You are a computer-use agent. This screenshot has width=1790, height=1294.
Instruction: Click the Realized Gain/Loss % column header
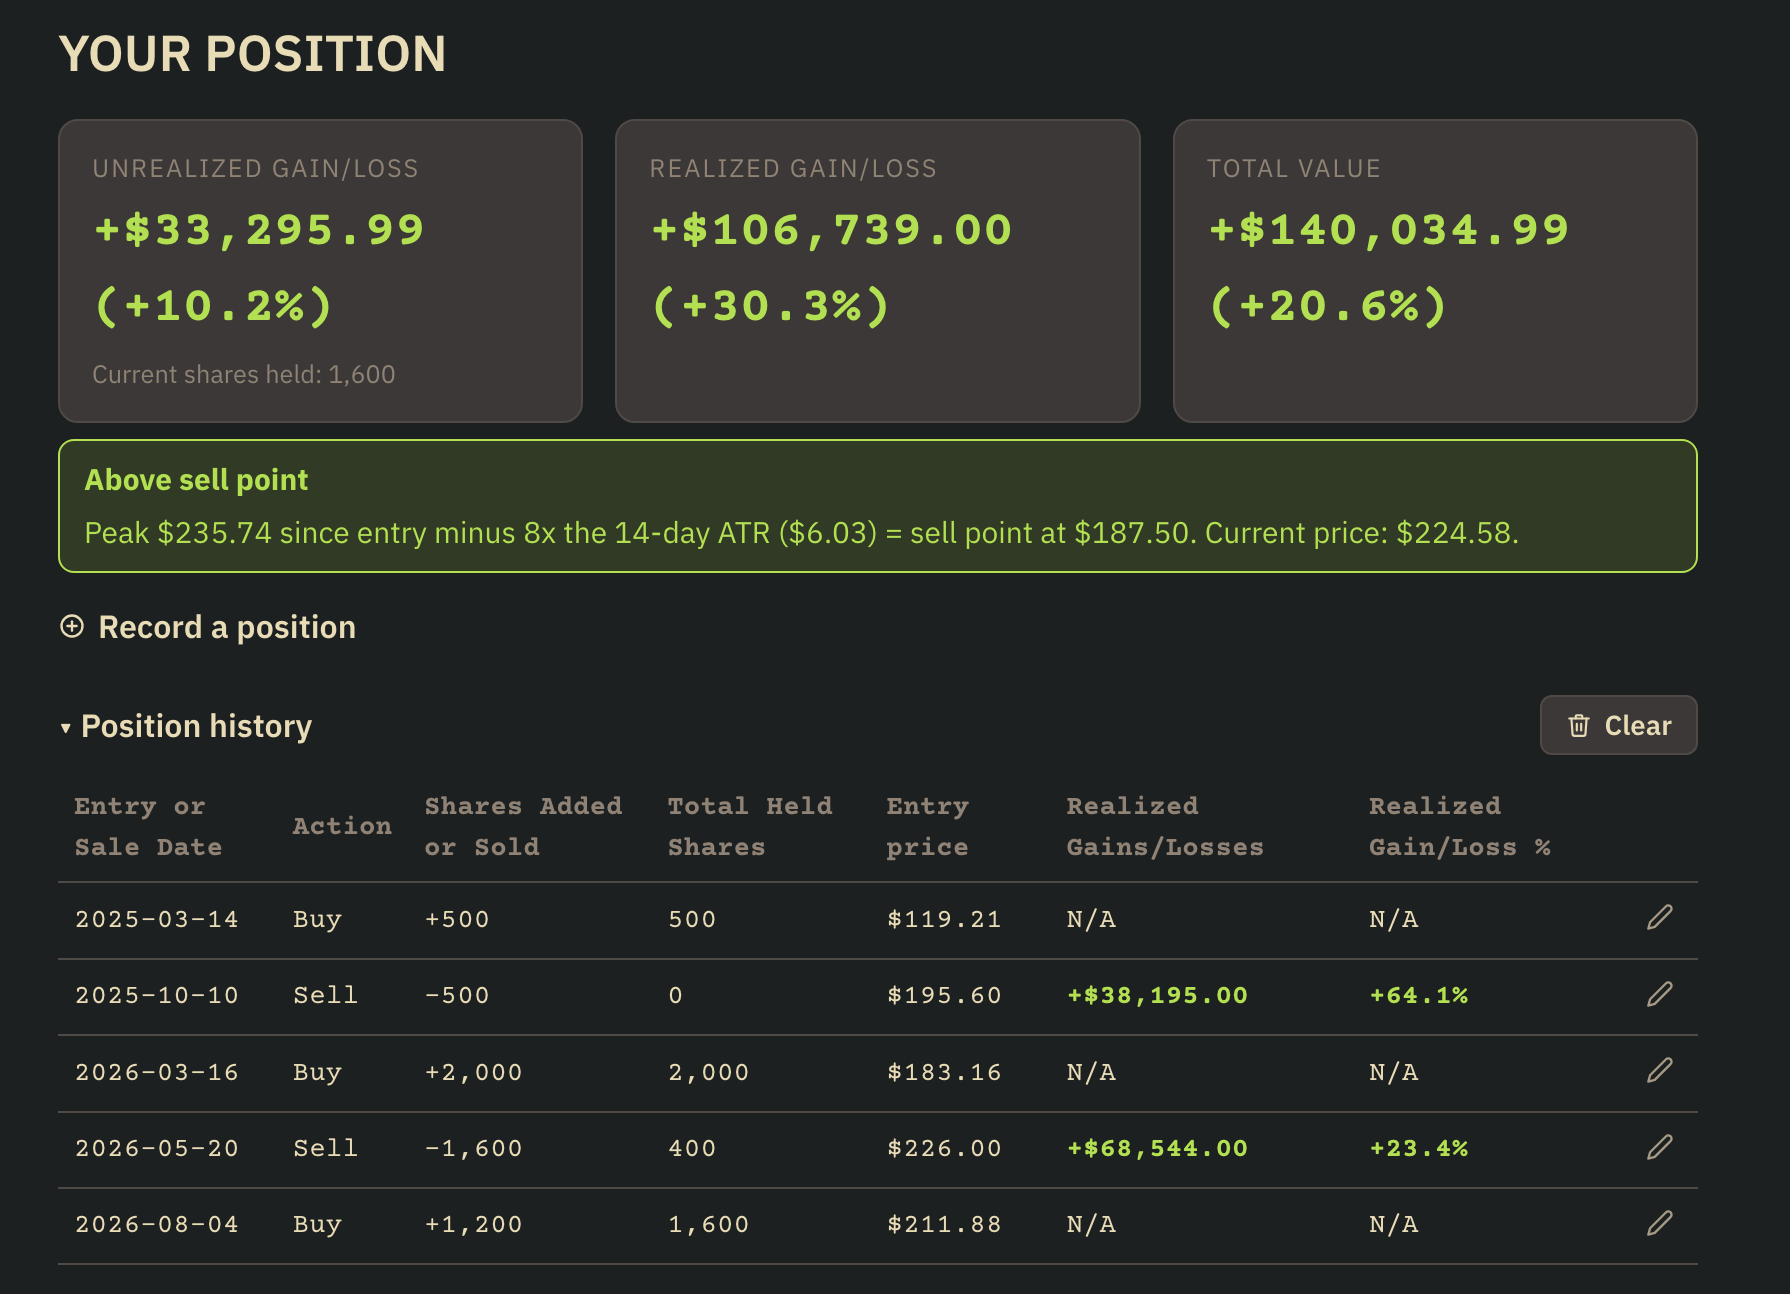(x=1459, y=826)
